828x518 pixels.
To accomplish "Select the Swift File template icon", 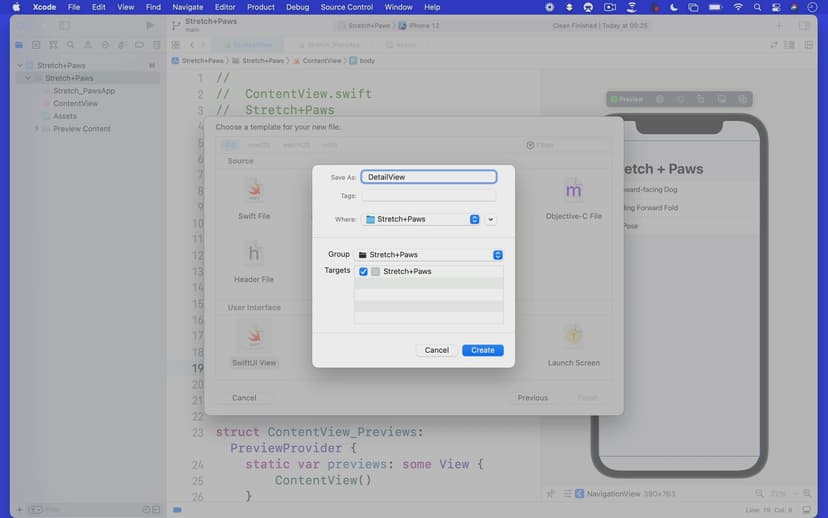I will coord(254,190).
